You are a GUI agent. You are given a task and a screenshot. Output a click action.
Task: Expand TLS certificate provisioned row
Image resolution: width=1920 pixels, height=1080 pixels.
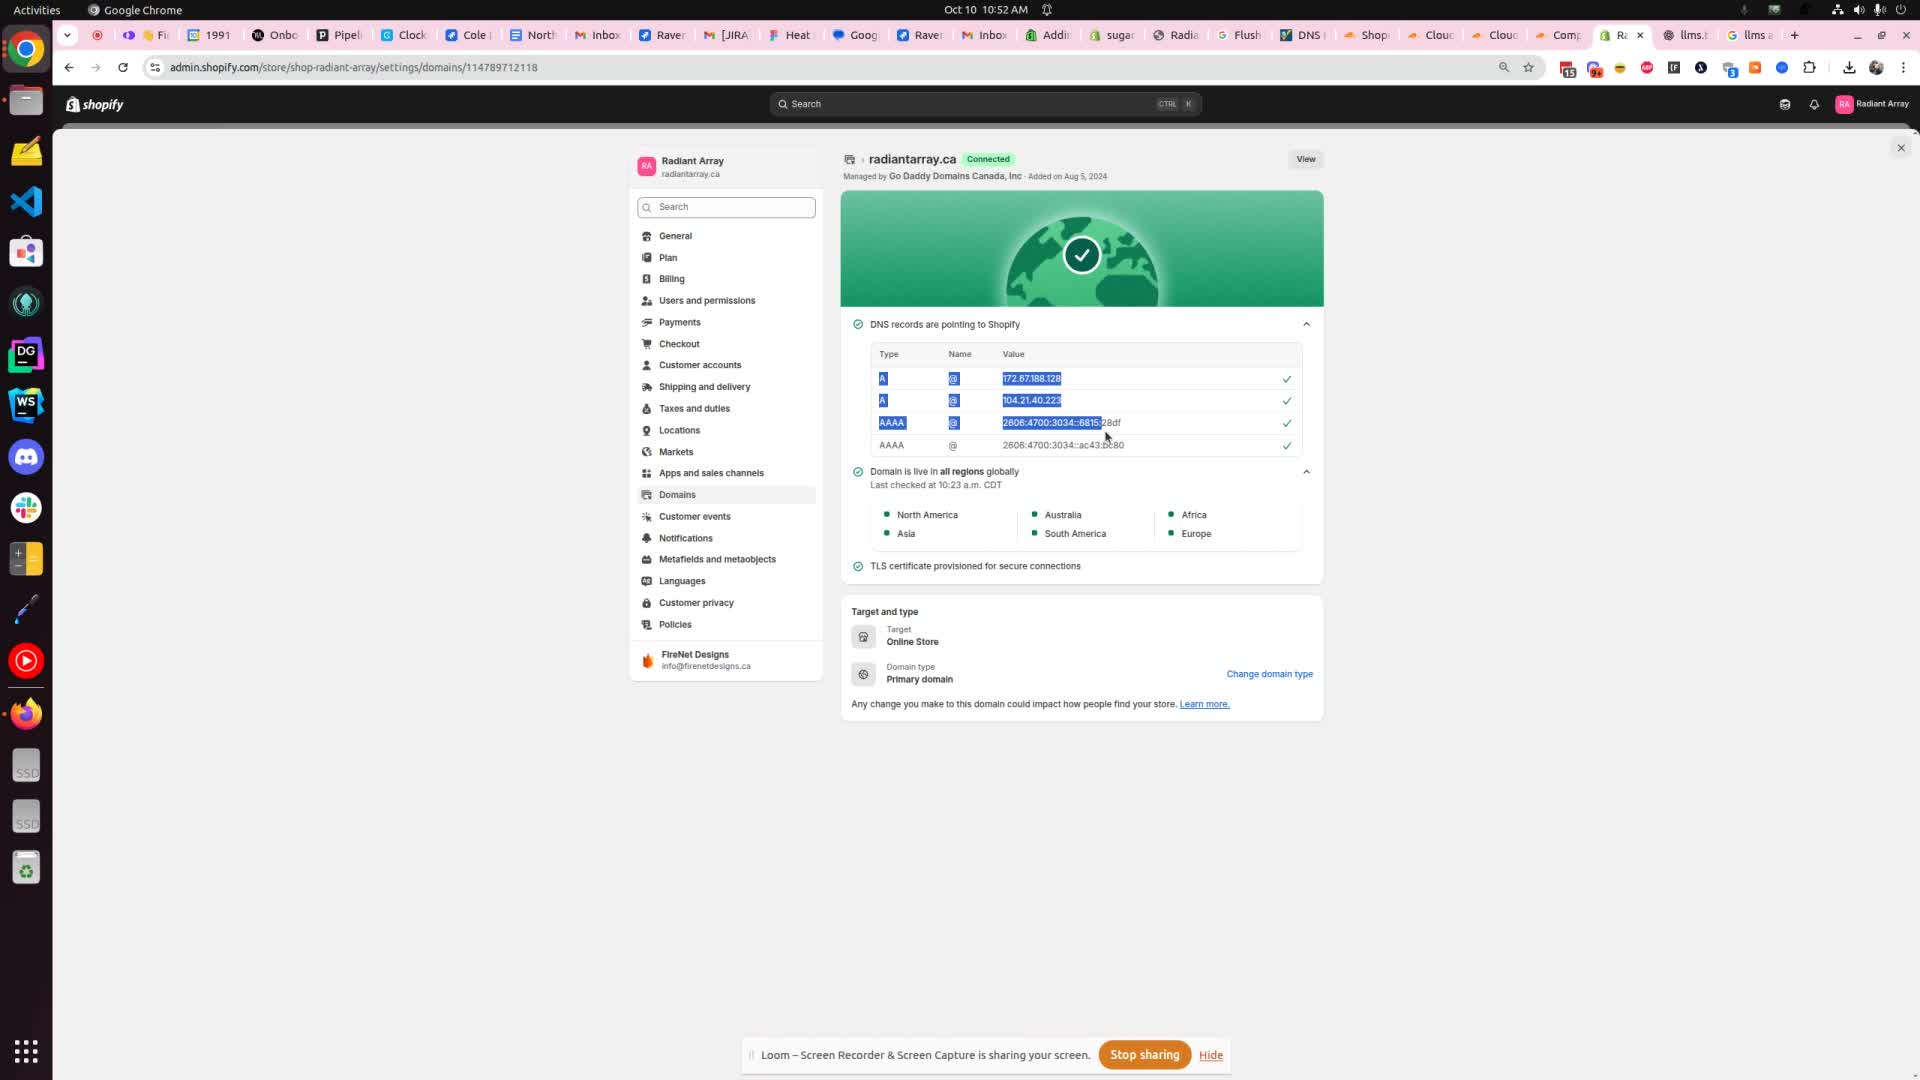click(x=975, y=566)
